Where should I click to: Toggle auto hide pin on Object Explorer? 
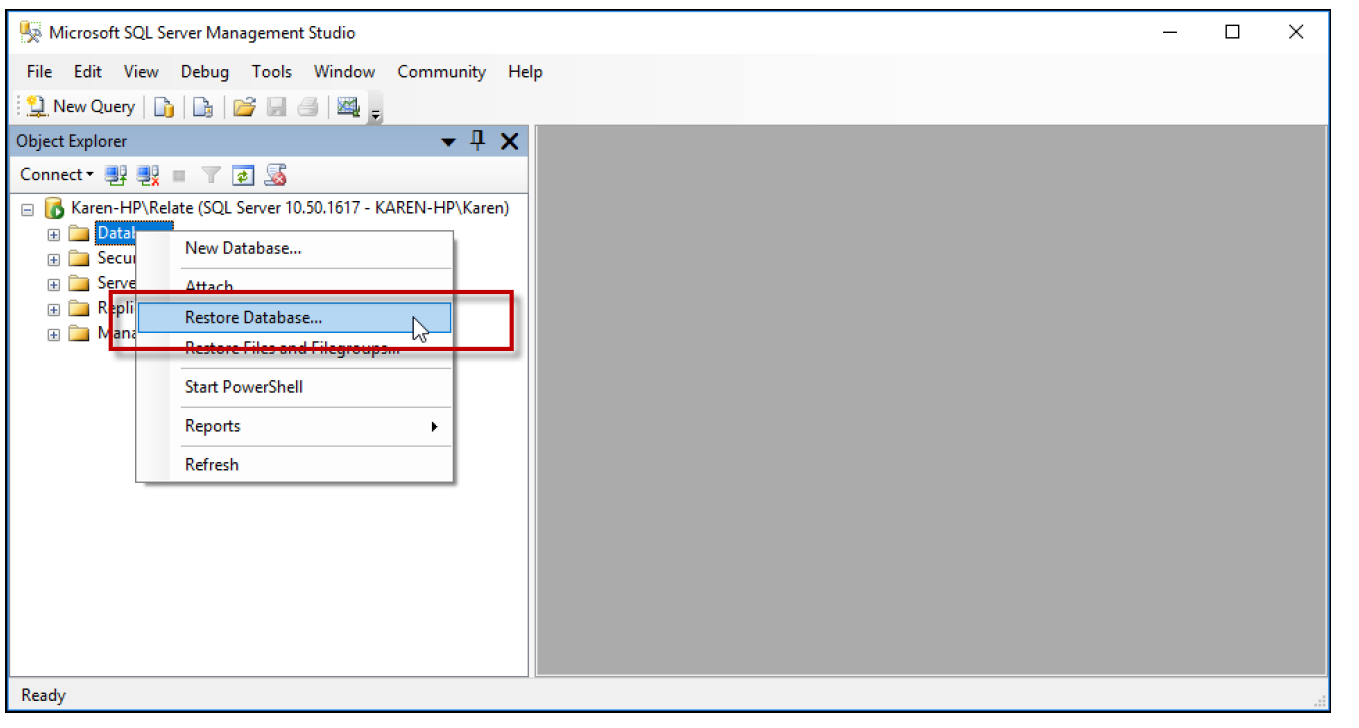478,141
